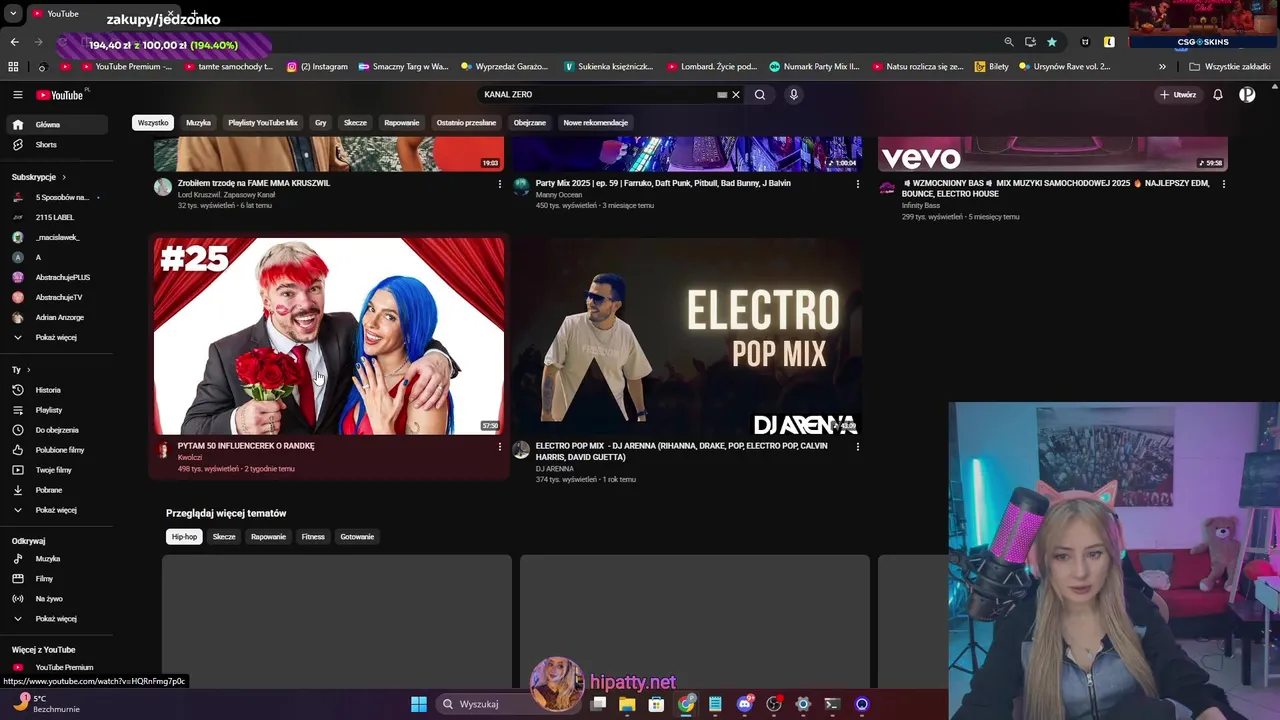Viewport: 1280px width, 720px height.
Task: Click the YouTube logo
Action: pyautogui.click(x=60, y=95)
